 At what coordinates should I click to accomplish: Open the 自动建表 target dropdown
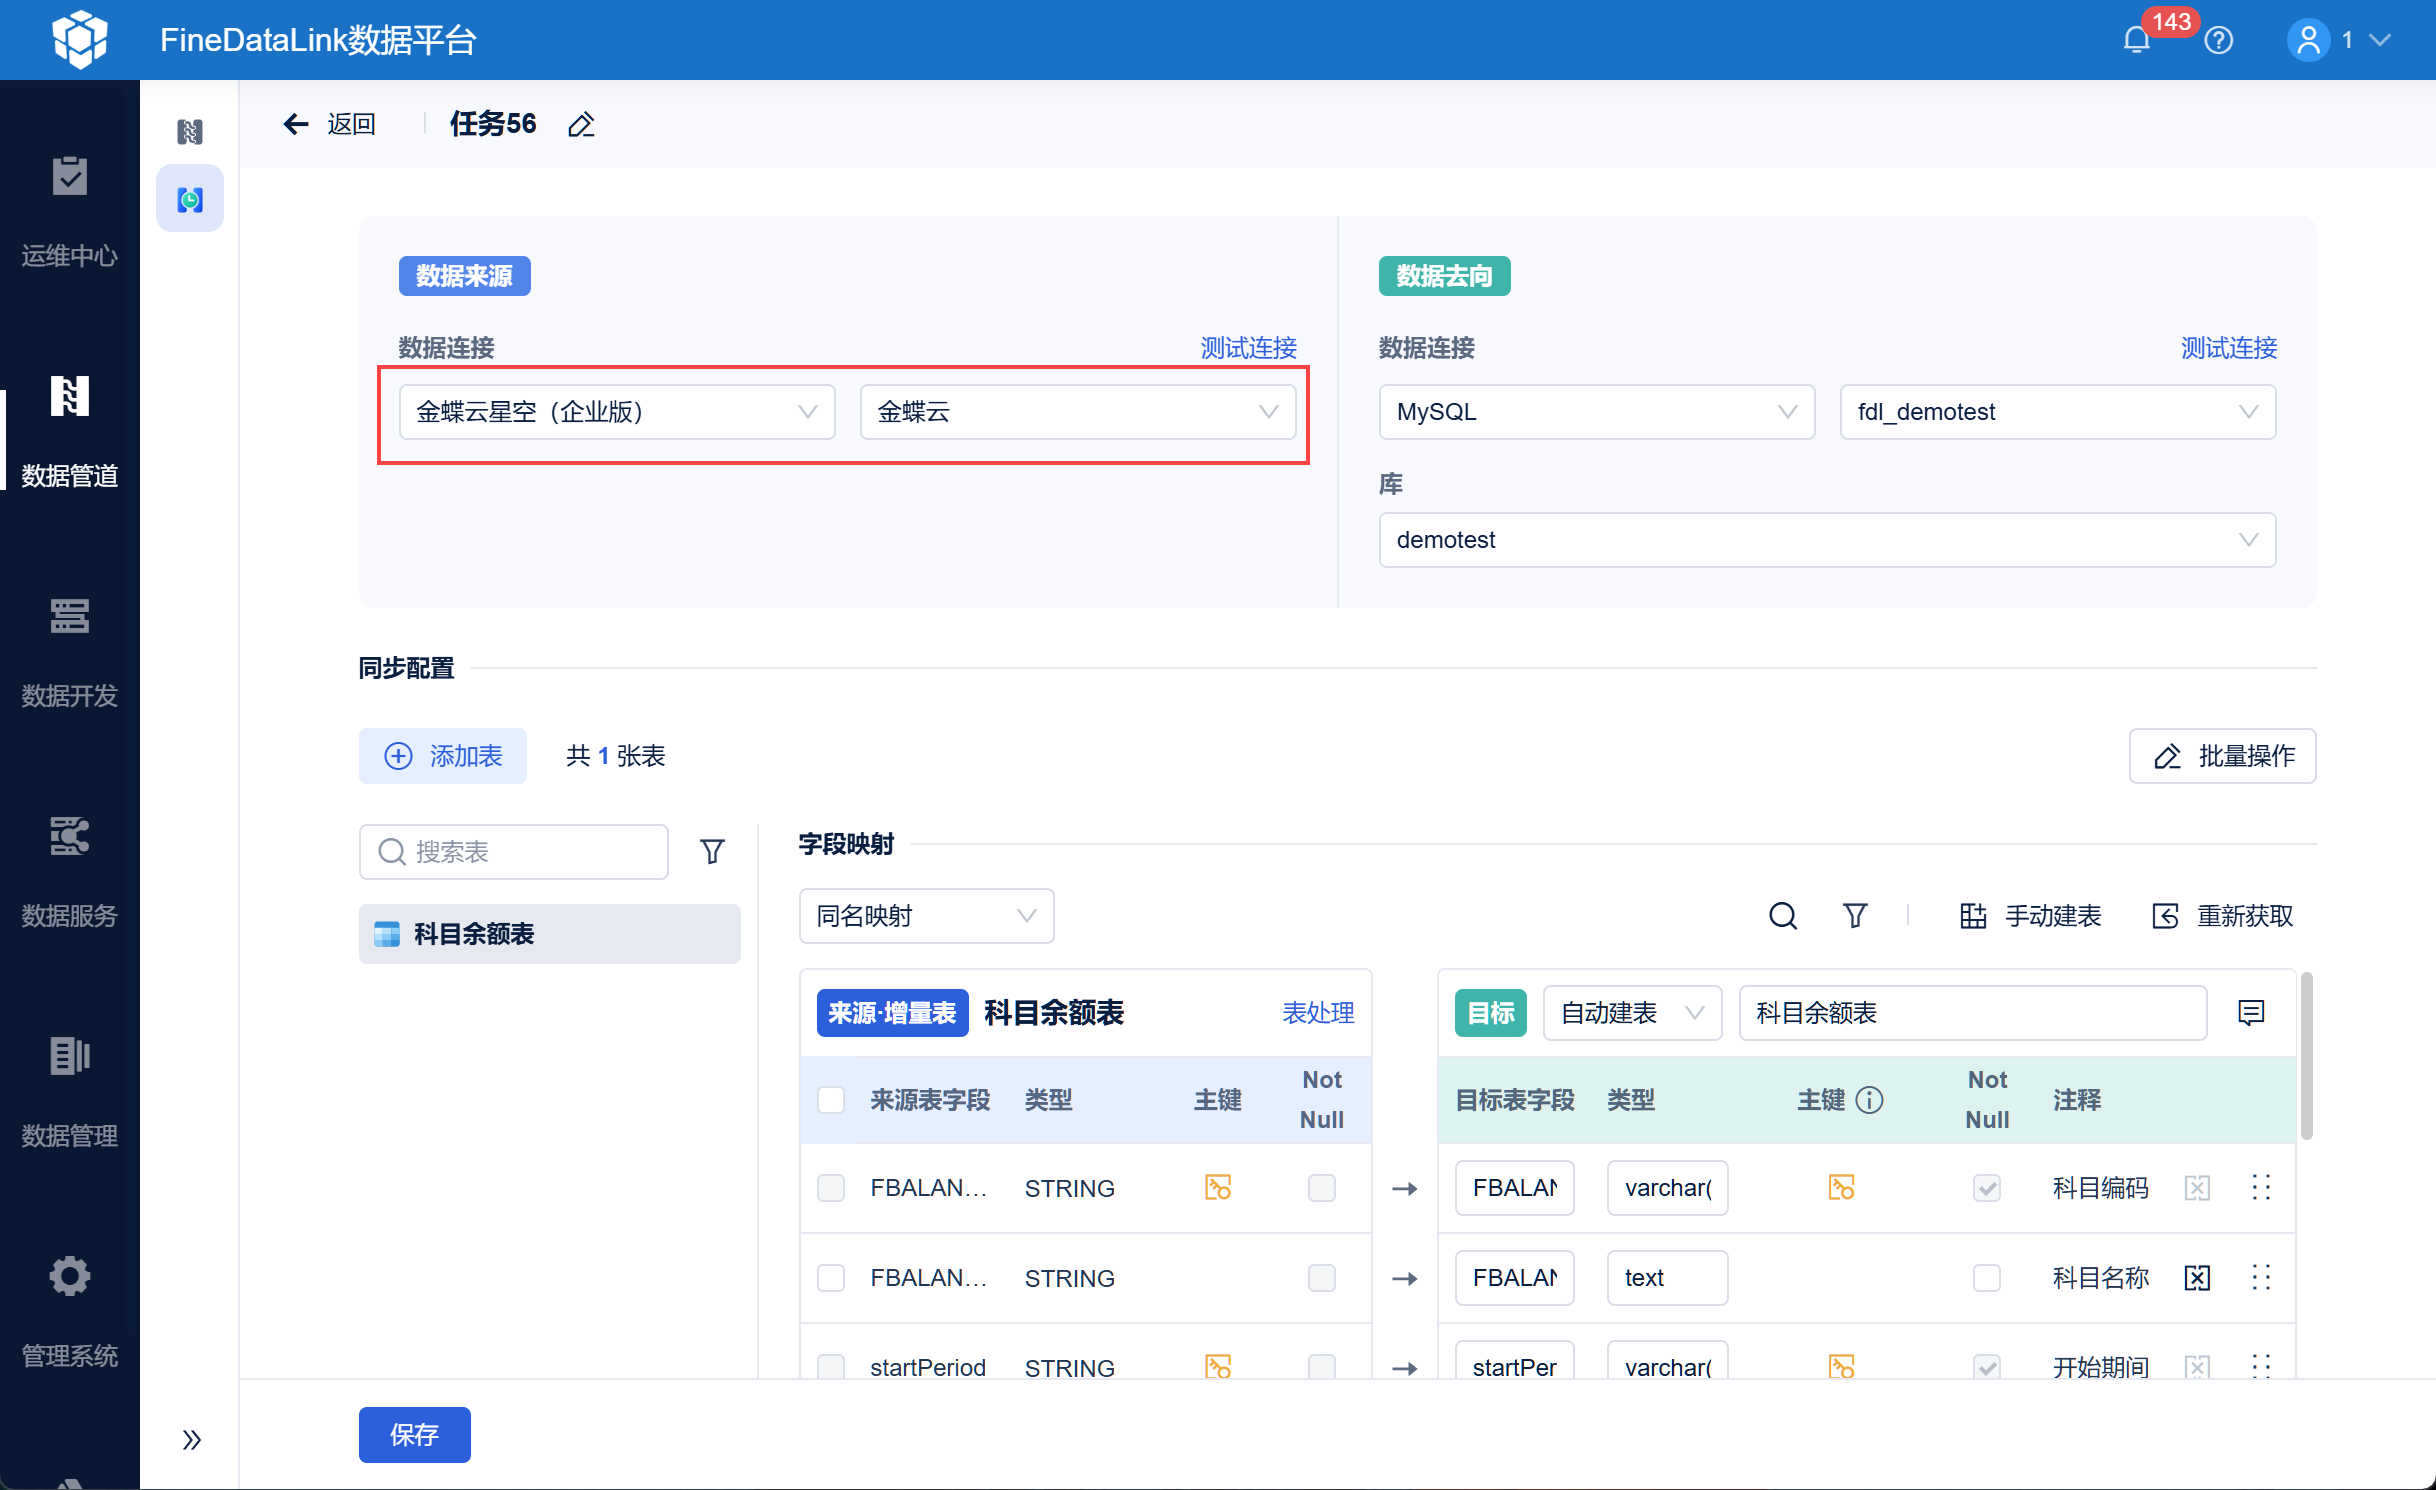click(1632, 1013)
